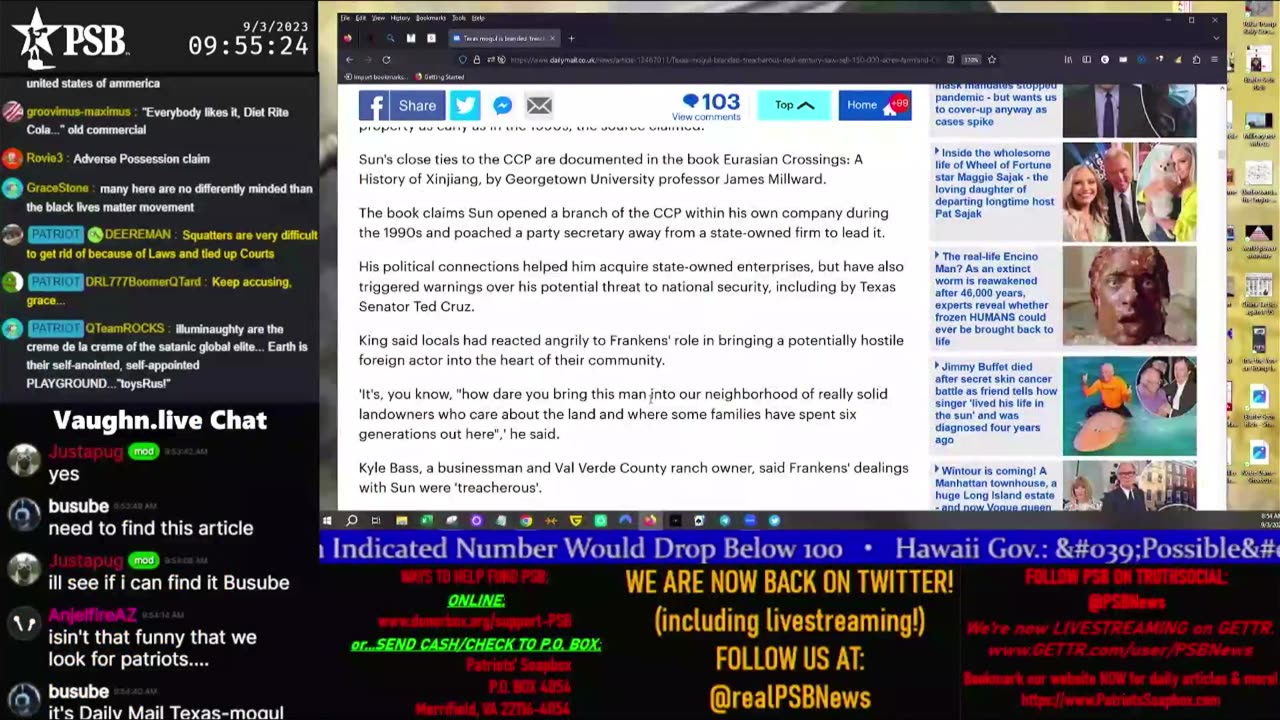Click the Facebook Share button

pos(402,105)
